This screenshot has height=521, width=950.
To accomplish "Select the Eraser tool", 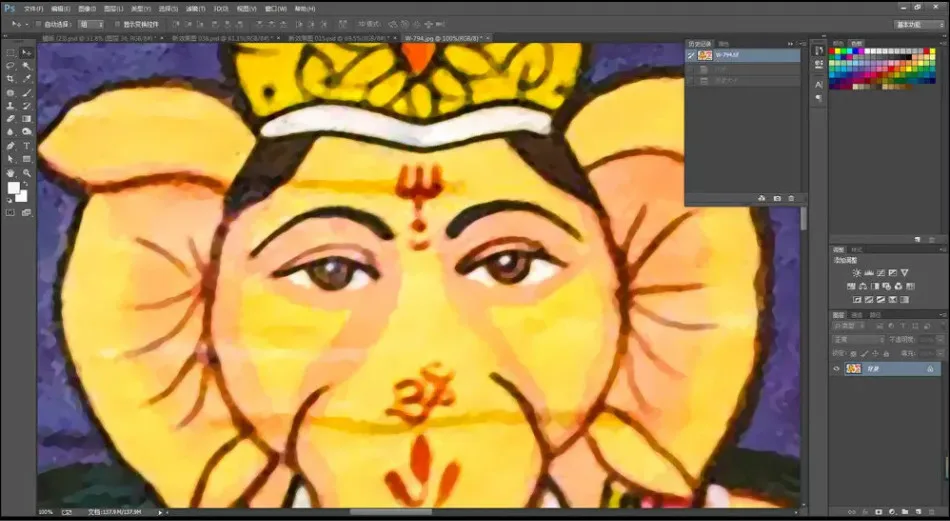I will click(x=11, y=119).
